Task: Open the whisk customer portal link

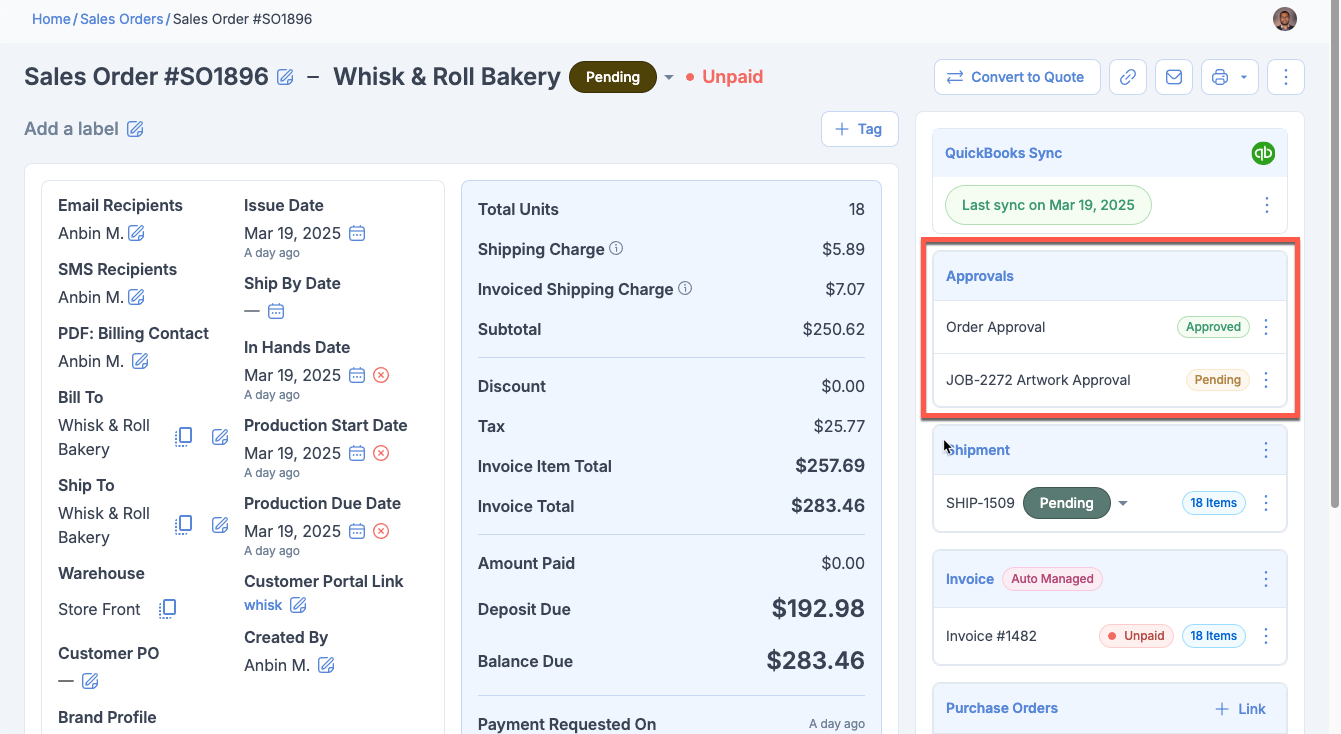Action: coord(263,605)
